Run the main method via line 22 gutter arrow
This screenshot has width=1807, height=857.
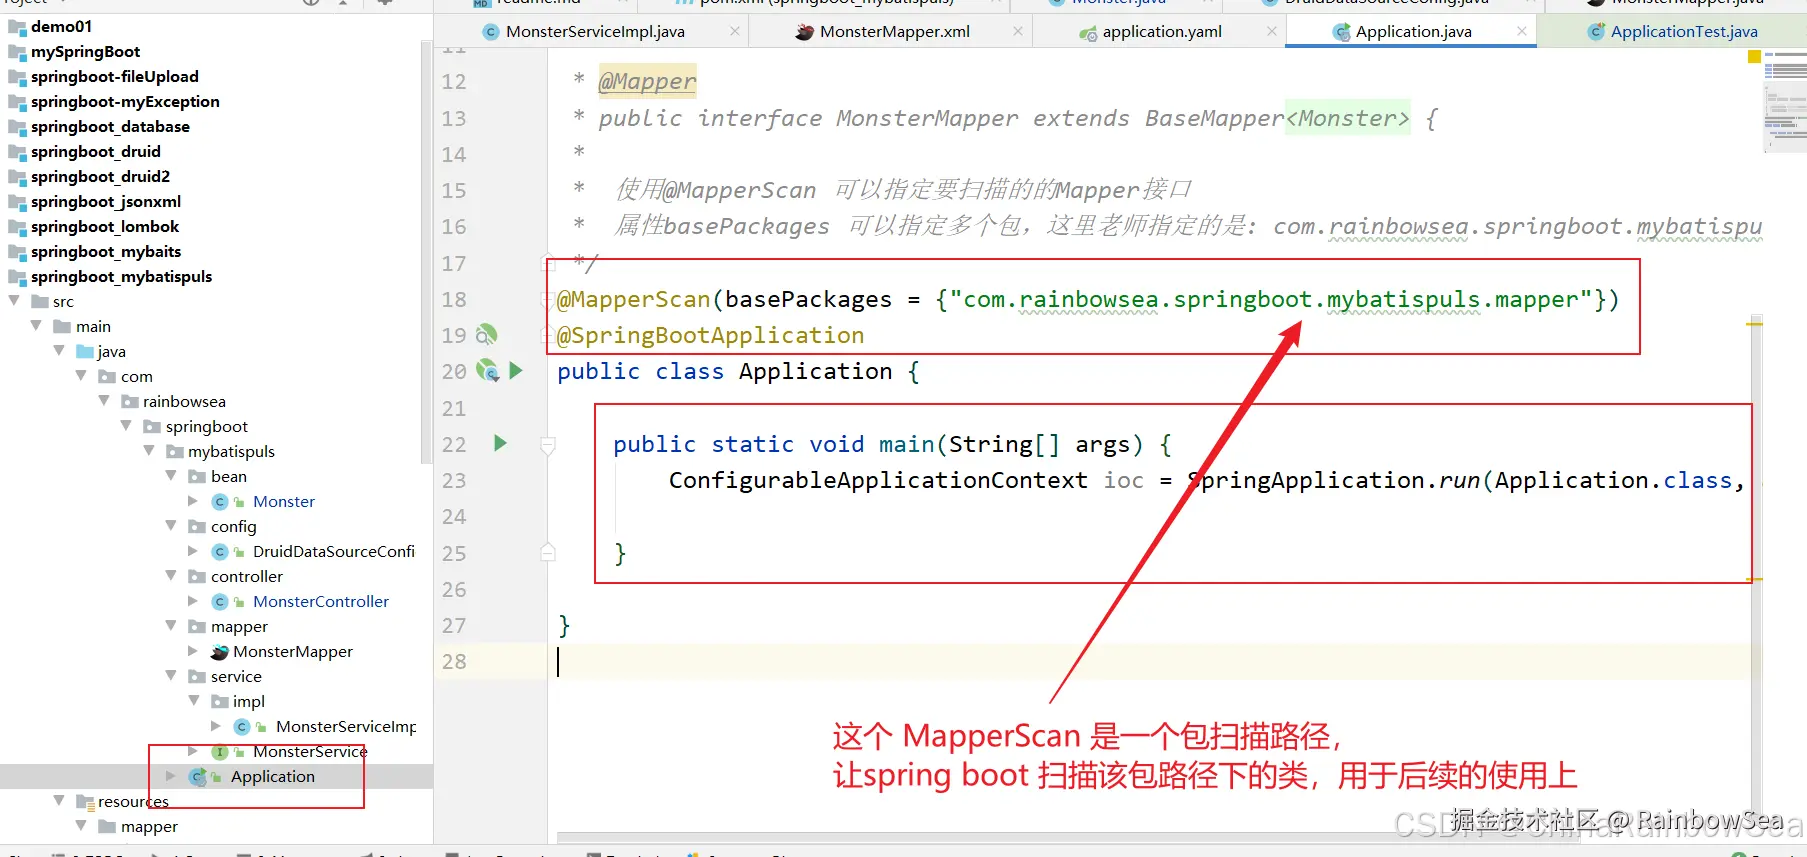[x=500, y=442]
